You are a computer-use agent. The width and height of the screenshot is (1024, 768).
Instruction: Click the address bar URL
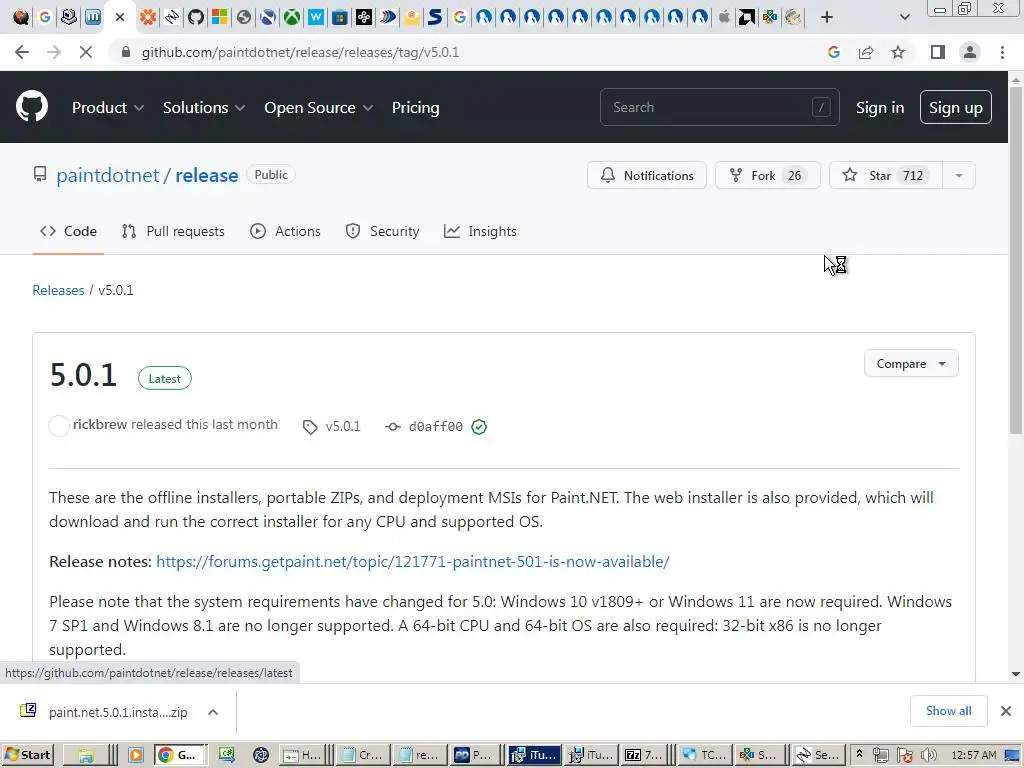(300, 52)
